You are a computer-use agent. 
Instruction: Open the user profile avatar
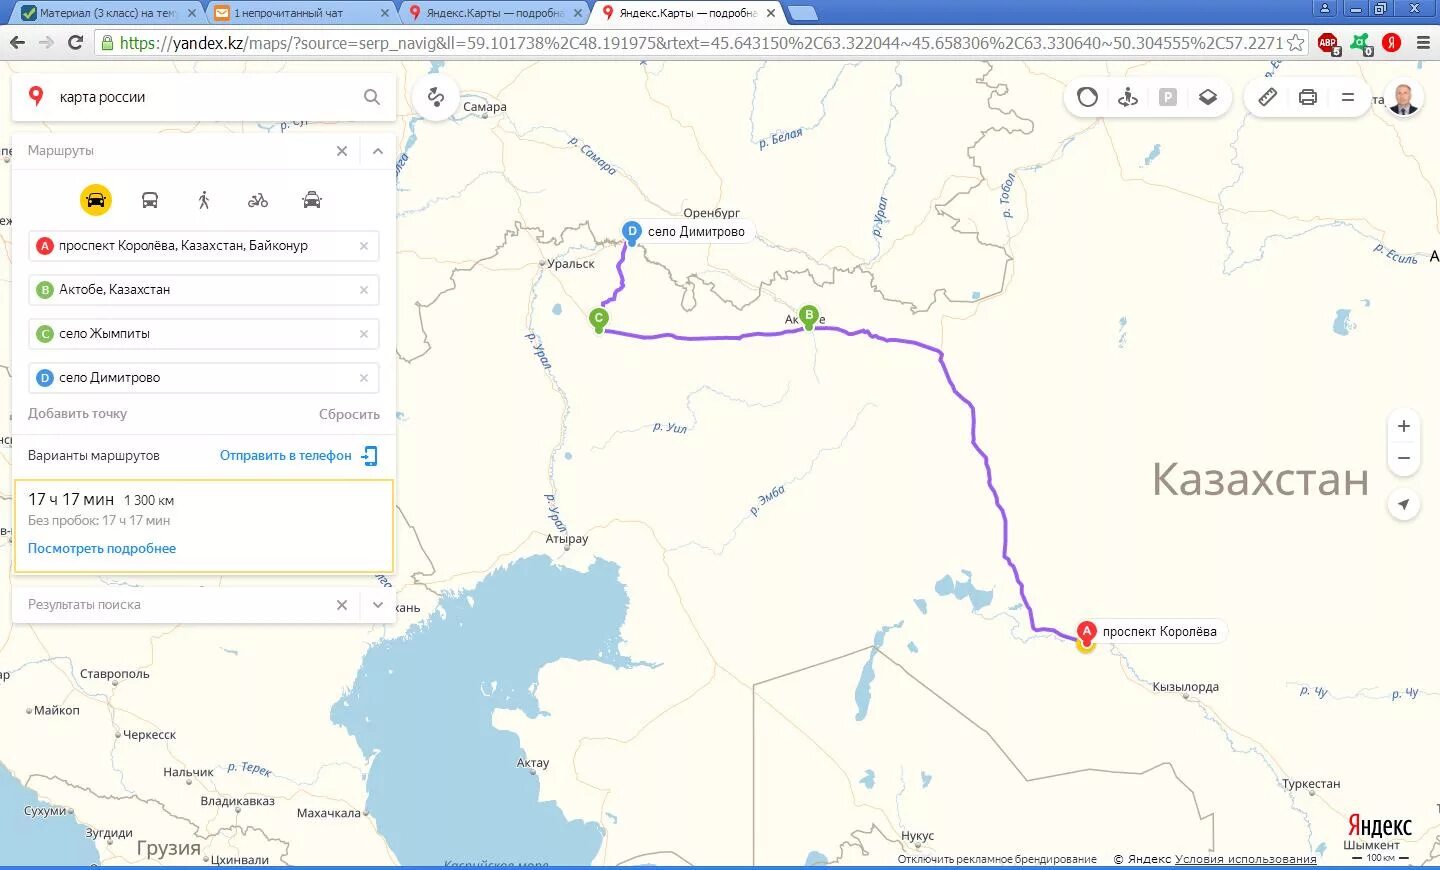coord(1404,98)
